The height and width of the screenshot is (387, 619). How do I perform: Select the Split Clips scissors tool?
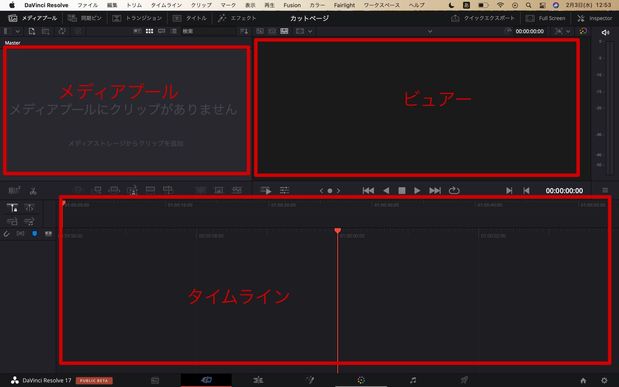34,191
